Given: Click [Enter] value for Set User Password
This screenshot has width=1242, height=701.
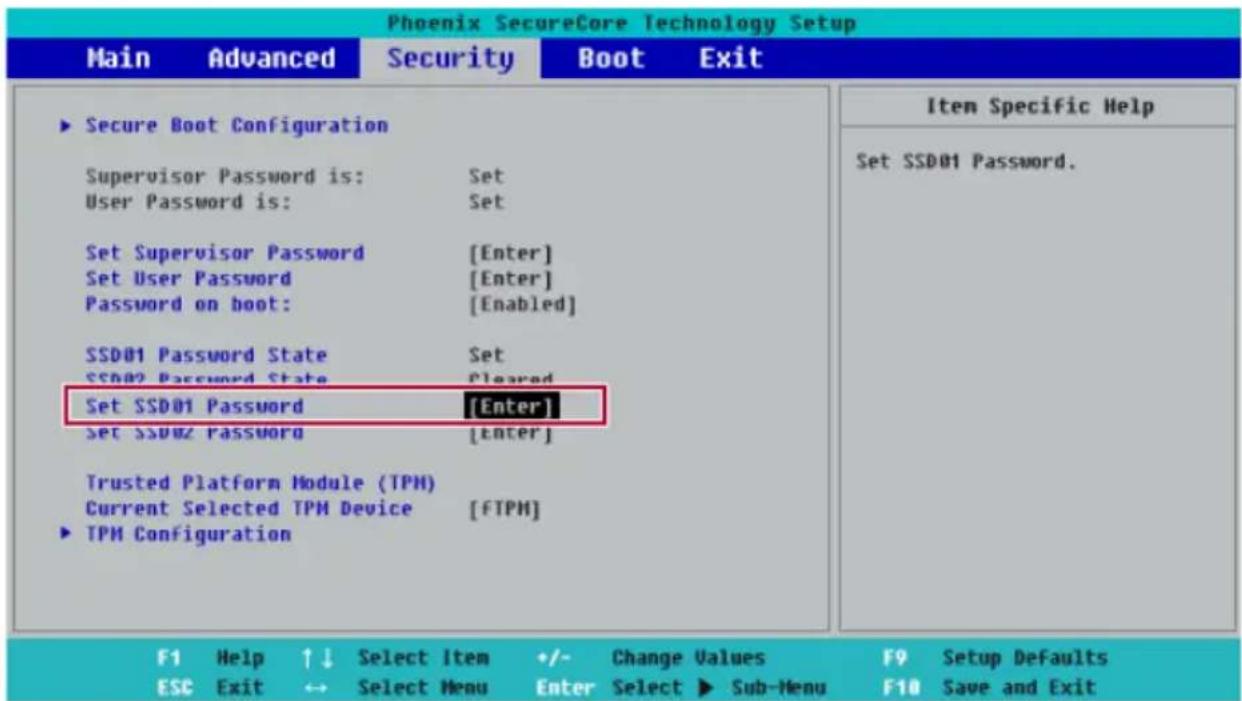Looking at the screenshot, I should [x=511, y=278].
